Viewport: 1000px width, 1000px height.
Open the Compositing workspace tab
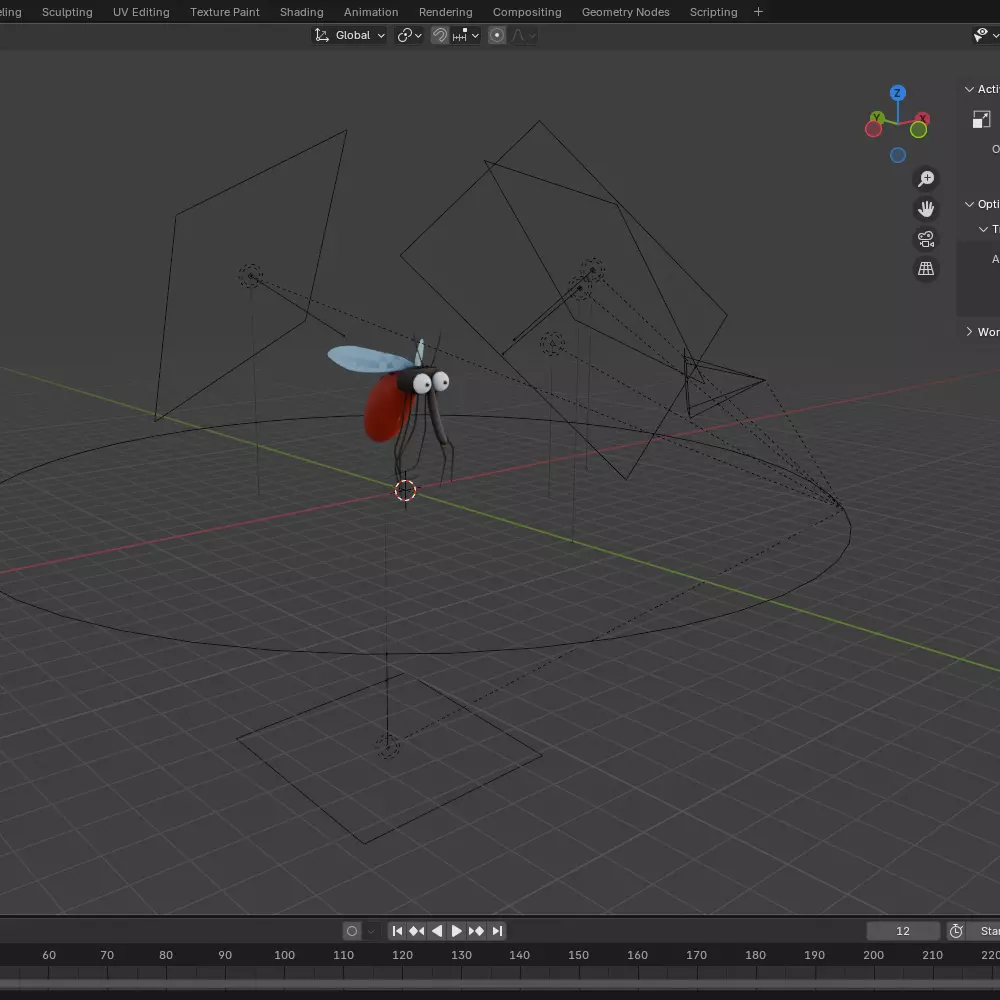[x=527, y=12]
